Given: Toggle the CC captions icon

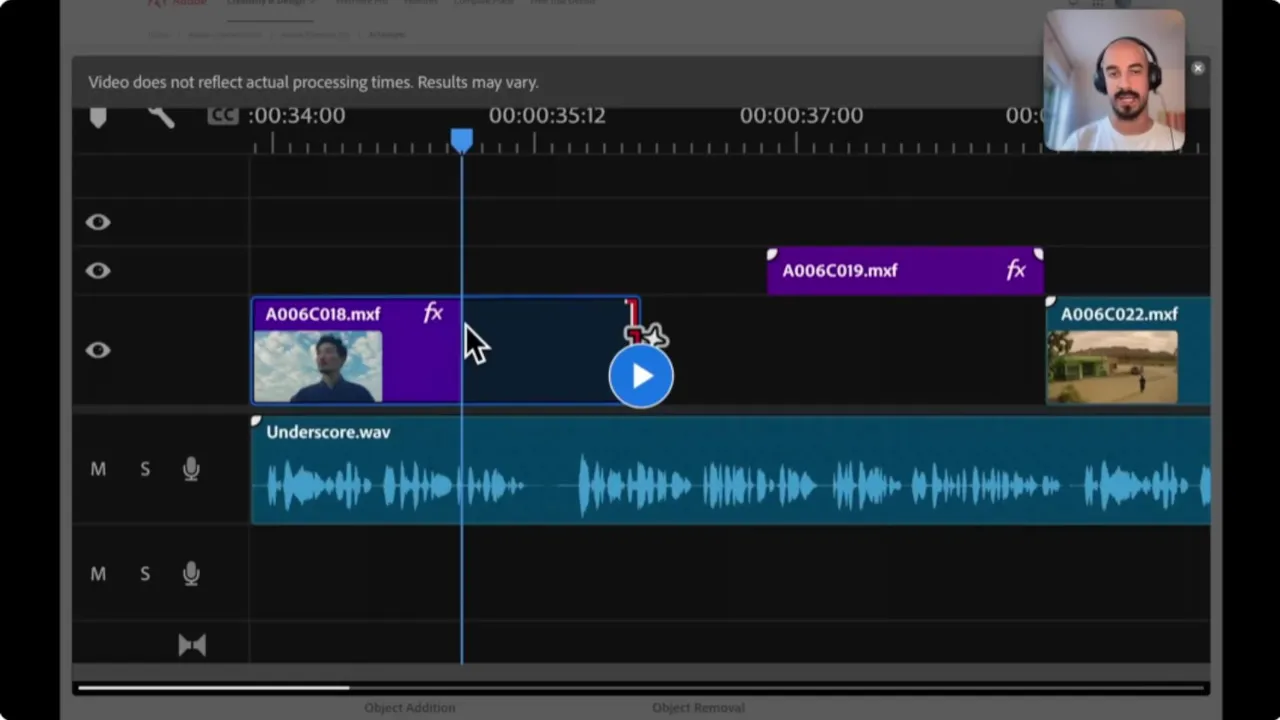Looking at the screenshot, I should (222, 116).
